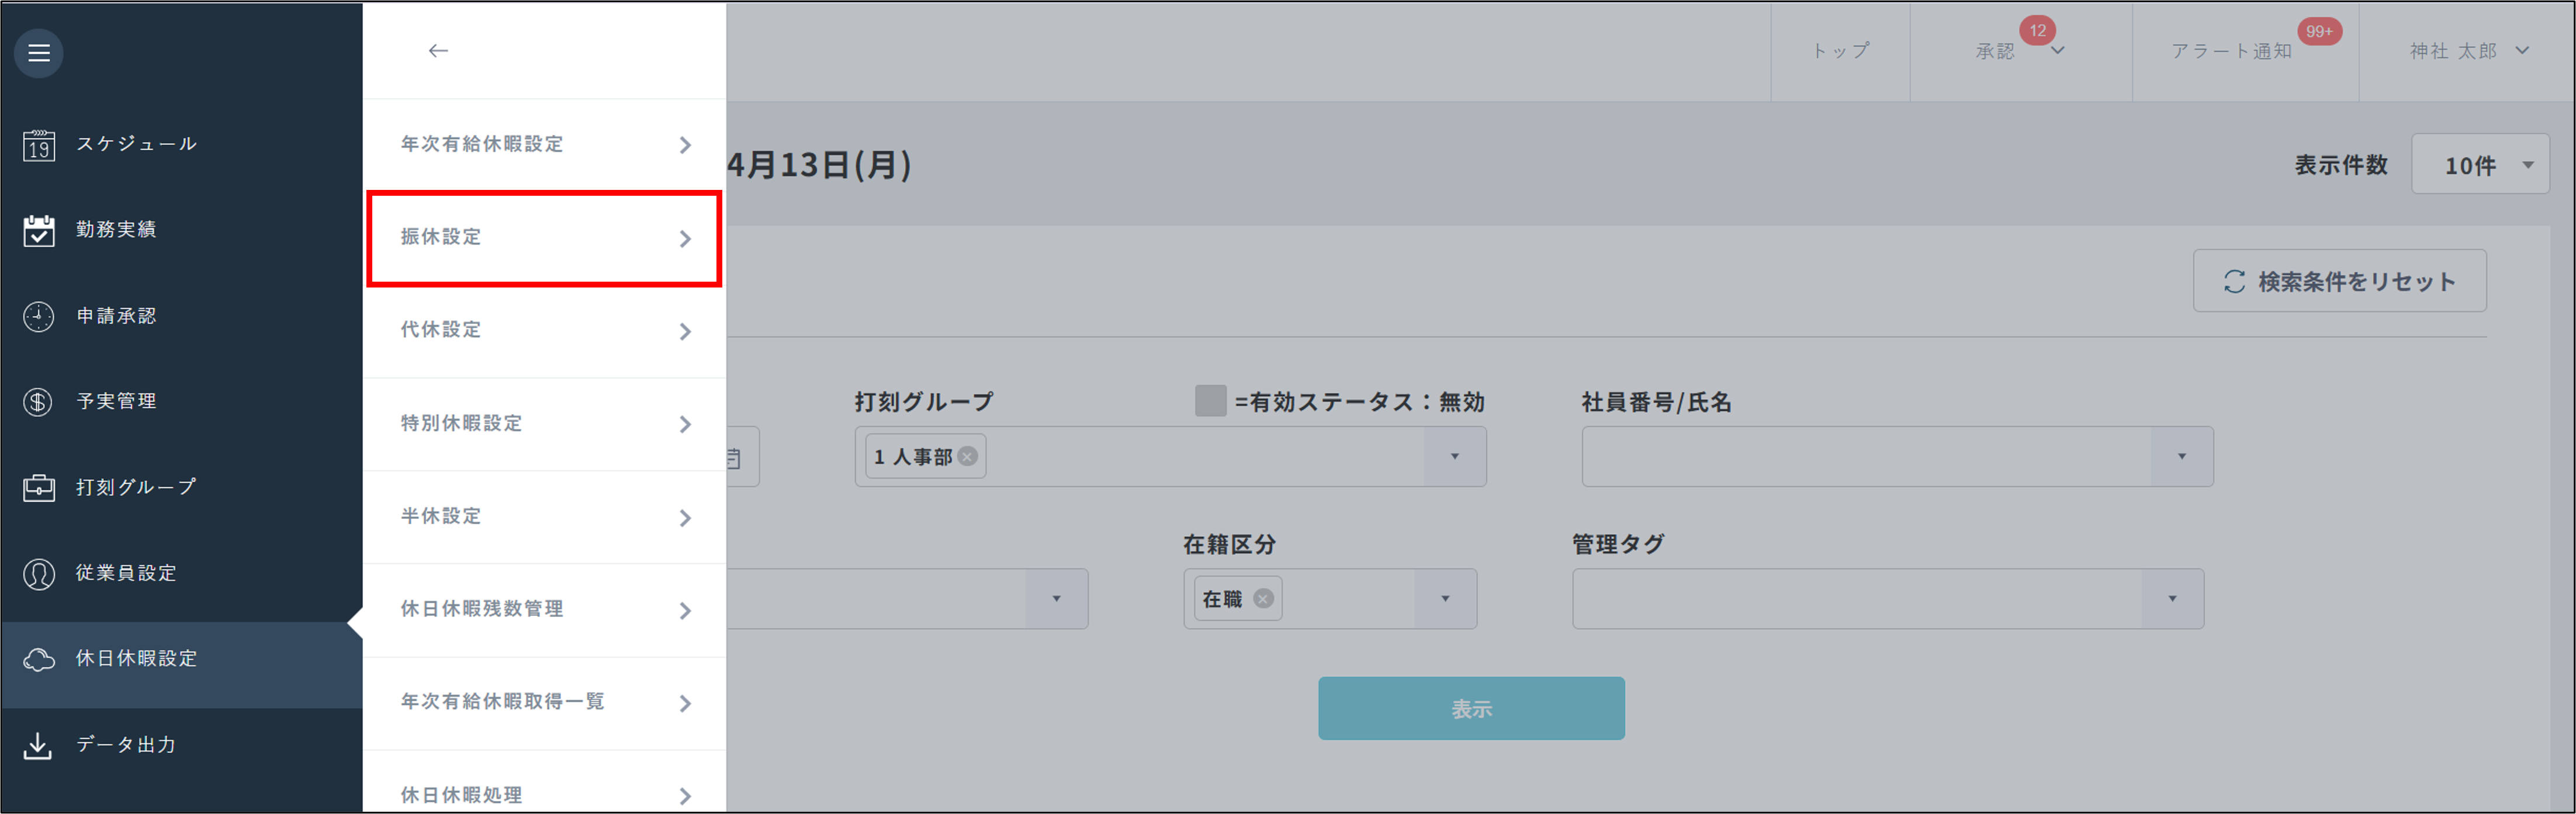2576x814 pixels.
Task: Click the 休日休暇設定 cloud icon
Action: (x=38, y=660)
